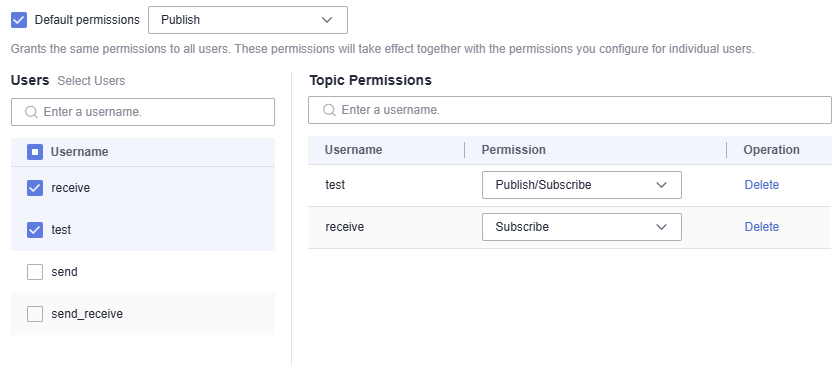Select the send_receive user row label

87,314
